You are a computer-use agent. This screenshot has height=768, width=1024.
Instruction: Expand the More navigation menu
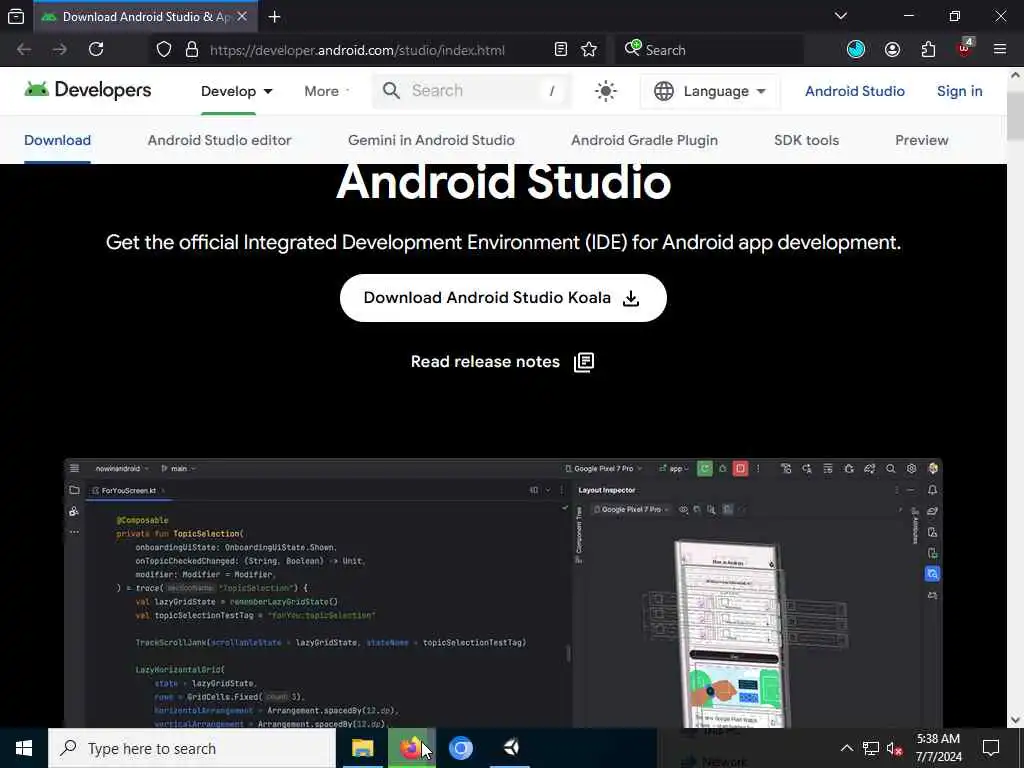(327, 91)
